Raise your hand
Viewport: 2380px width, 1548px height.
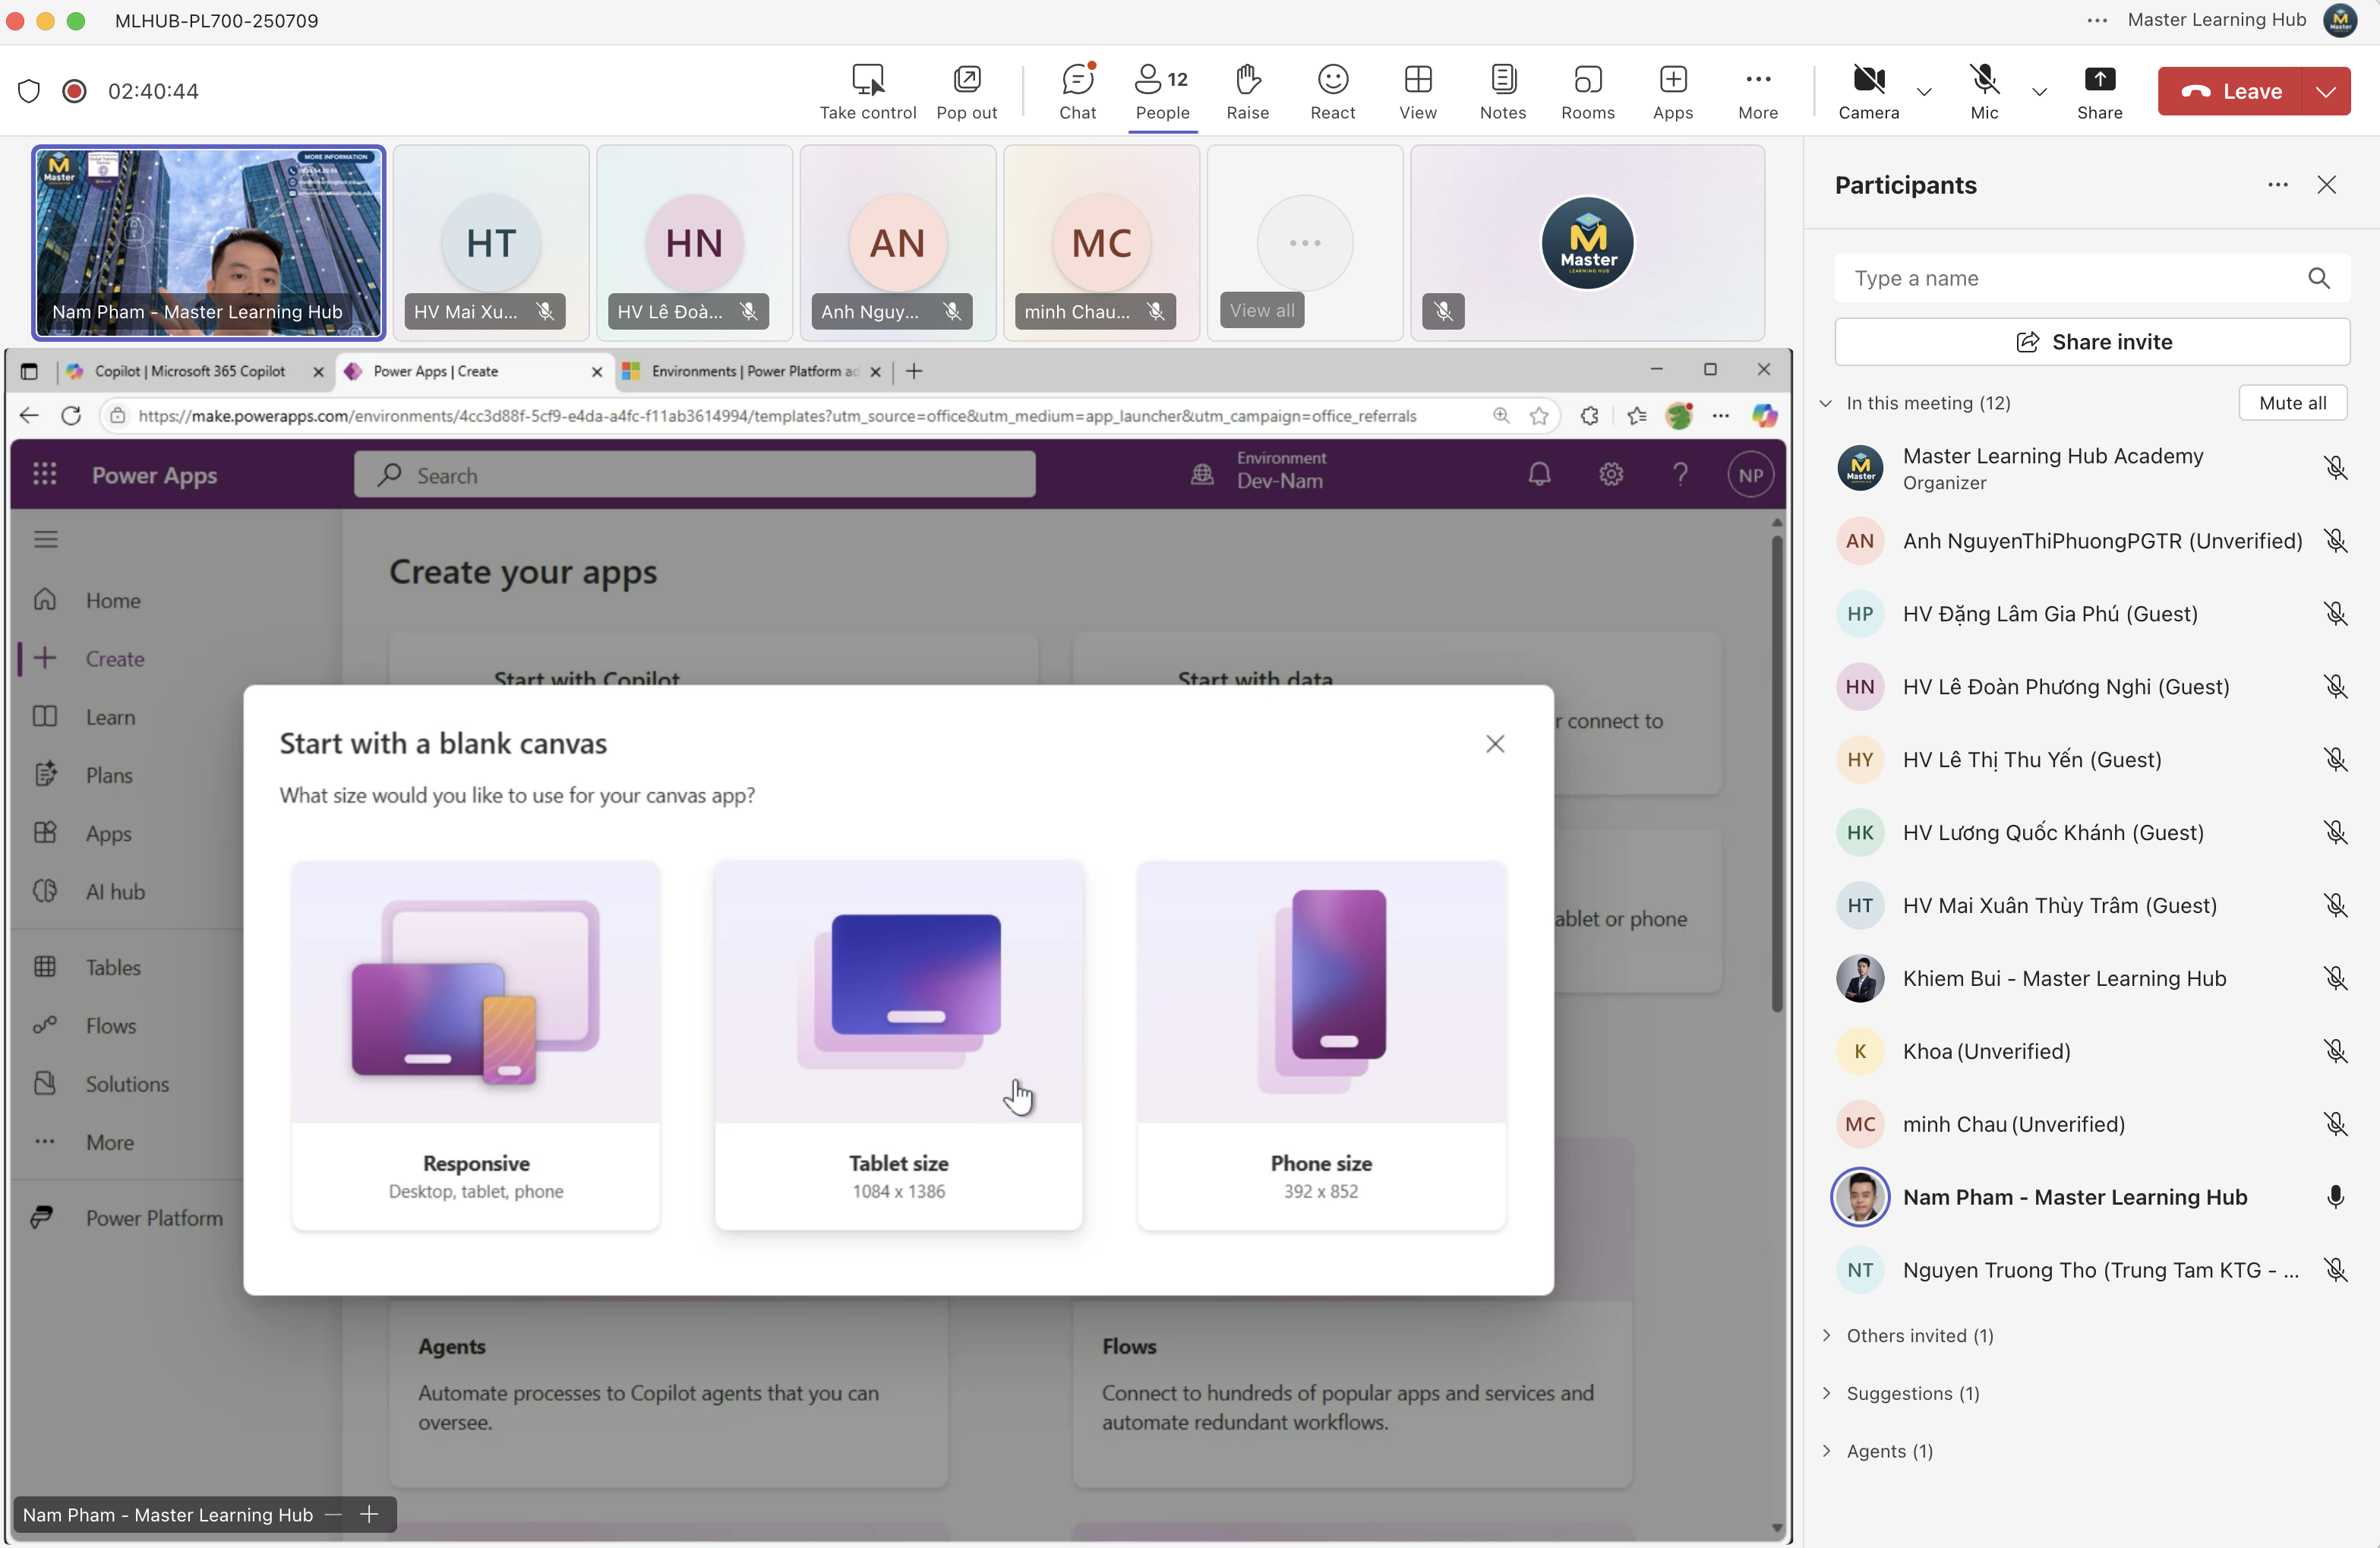1247,91
